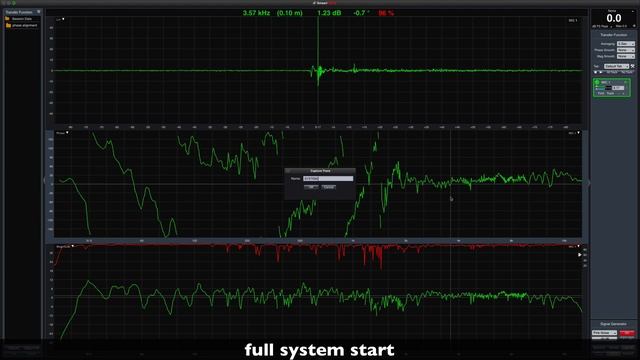Click the MIC 1 delay value field
The width and height of the screenshot is (640, 360).
[618, 88]
